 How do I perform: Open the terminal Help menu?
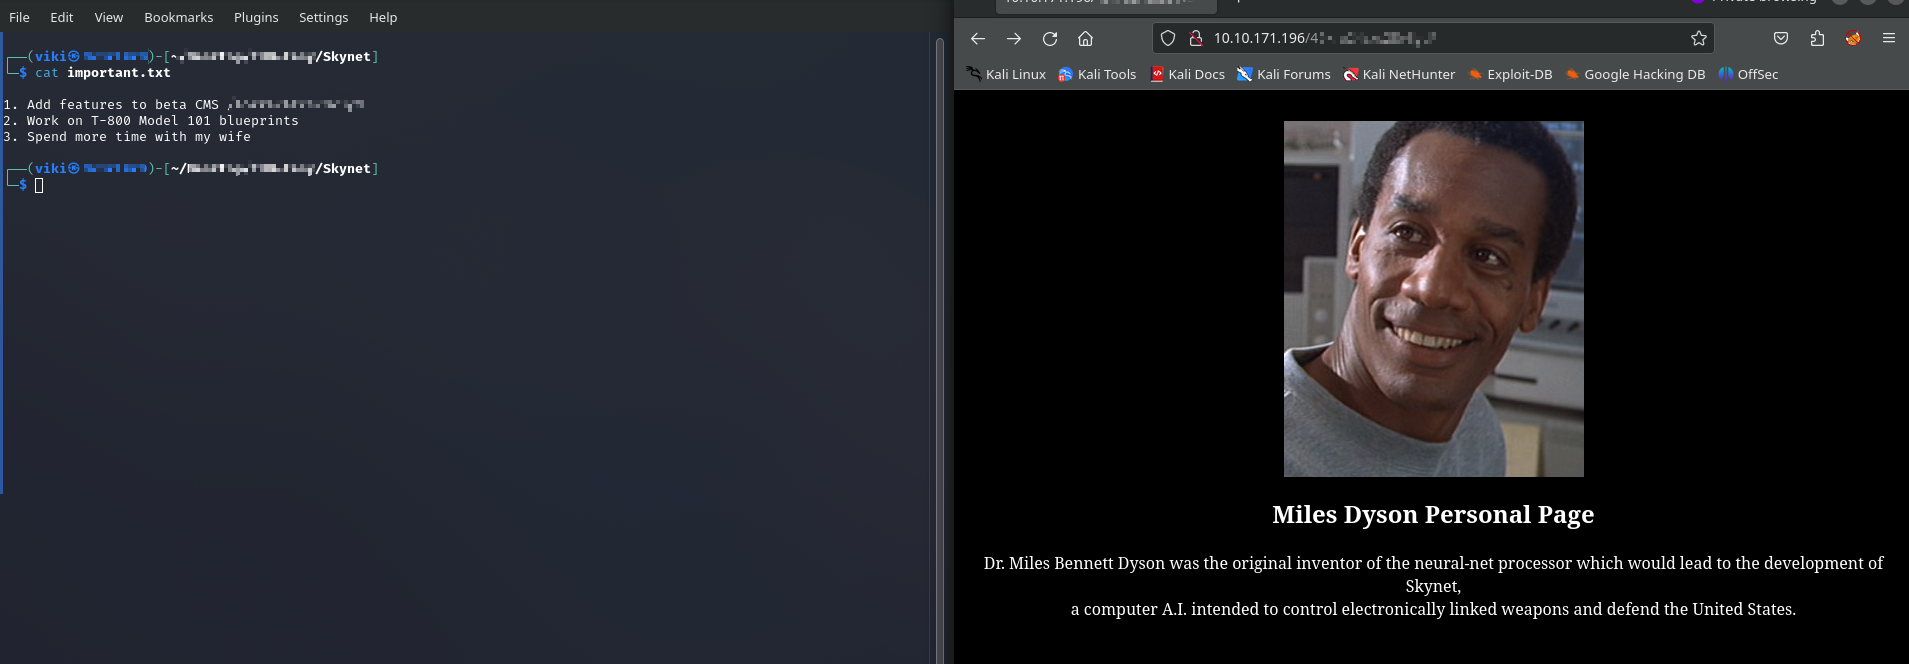click(383, 17)
